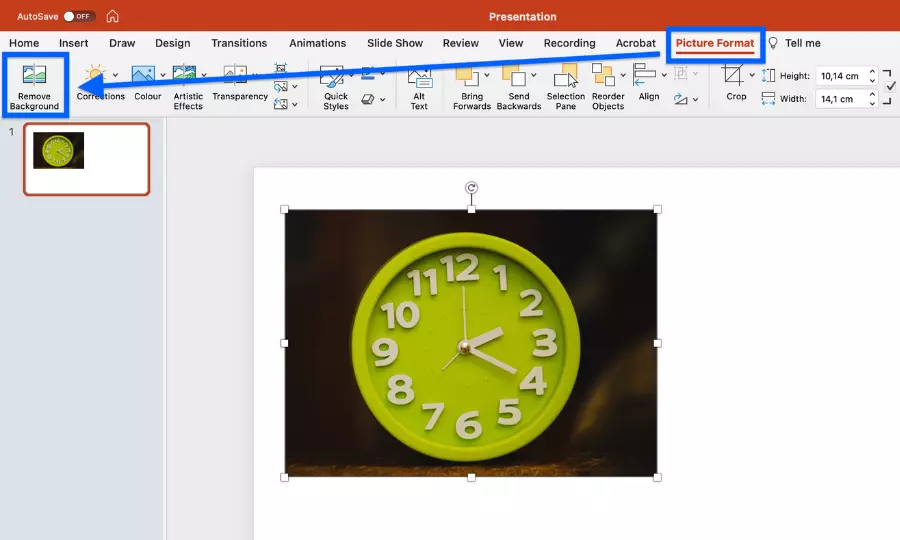Expand the Rotate dropdown arrow

695,100
